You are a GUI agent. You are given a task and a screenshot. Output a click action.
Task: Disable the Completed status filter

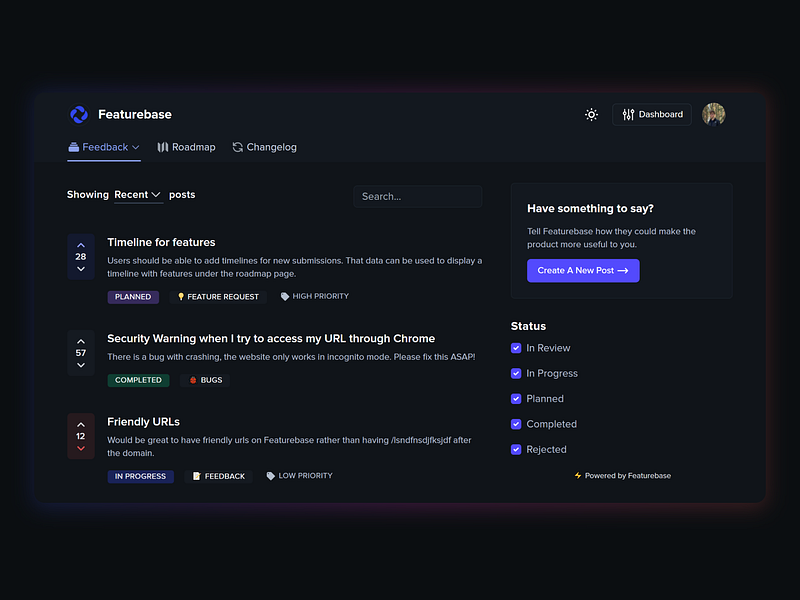(514, 424)
